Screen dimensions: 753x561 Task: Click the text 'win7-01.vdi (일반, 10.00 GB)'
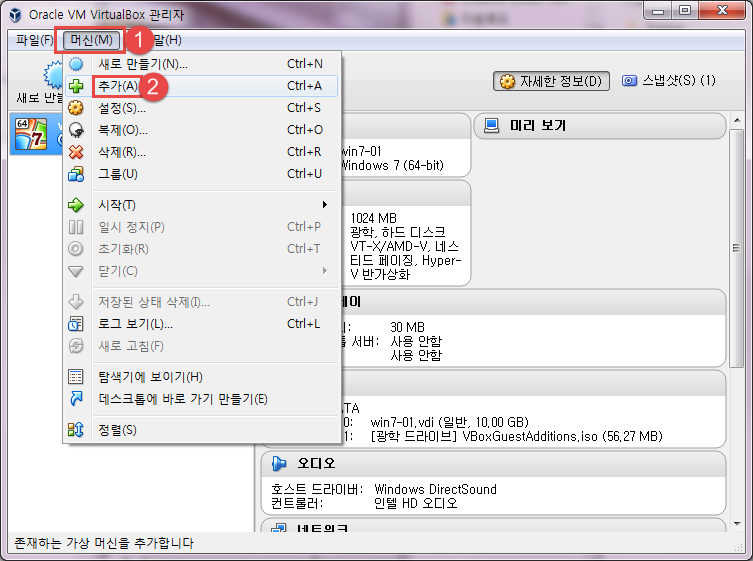click(449, 422)
